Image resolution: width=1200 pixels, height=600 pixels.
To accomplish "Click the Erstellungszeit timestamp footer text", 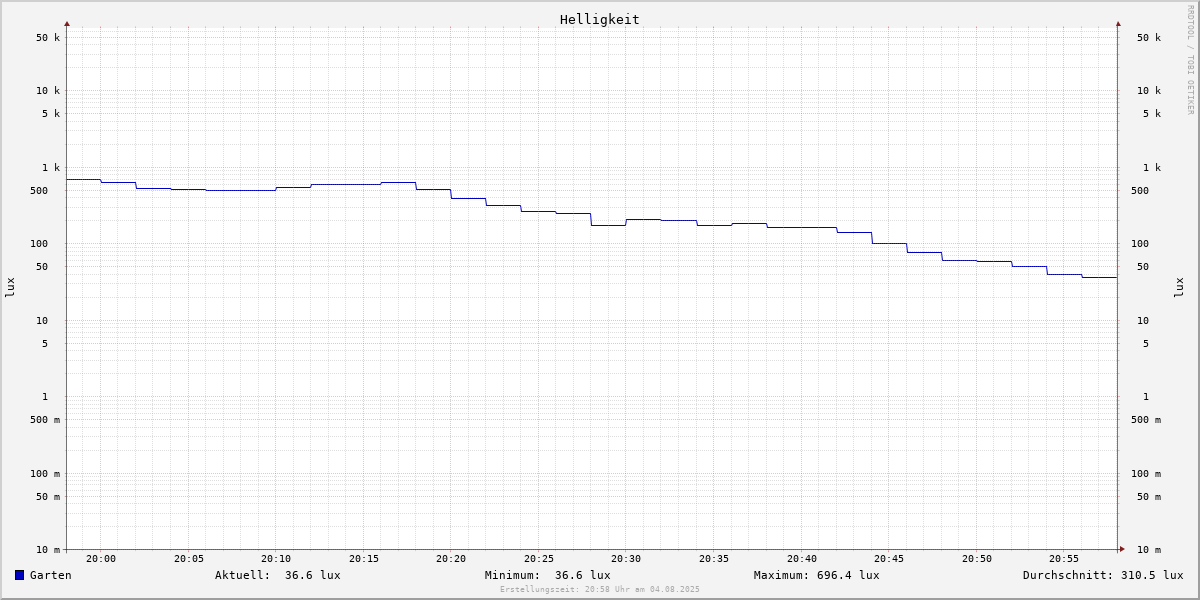I will coord(600,589).
